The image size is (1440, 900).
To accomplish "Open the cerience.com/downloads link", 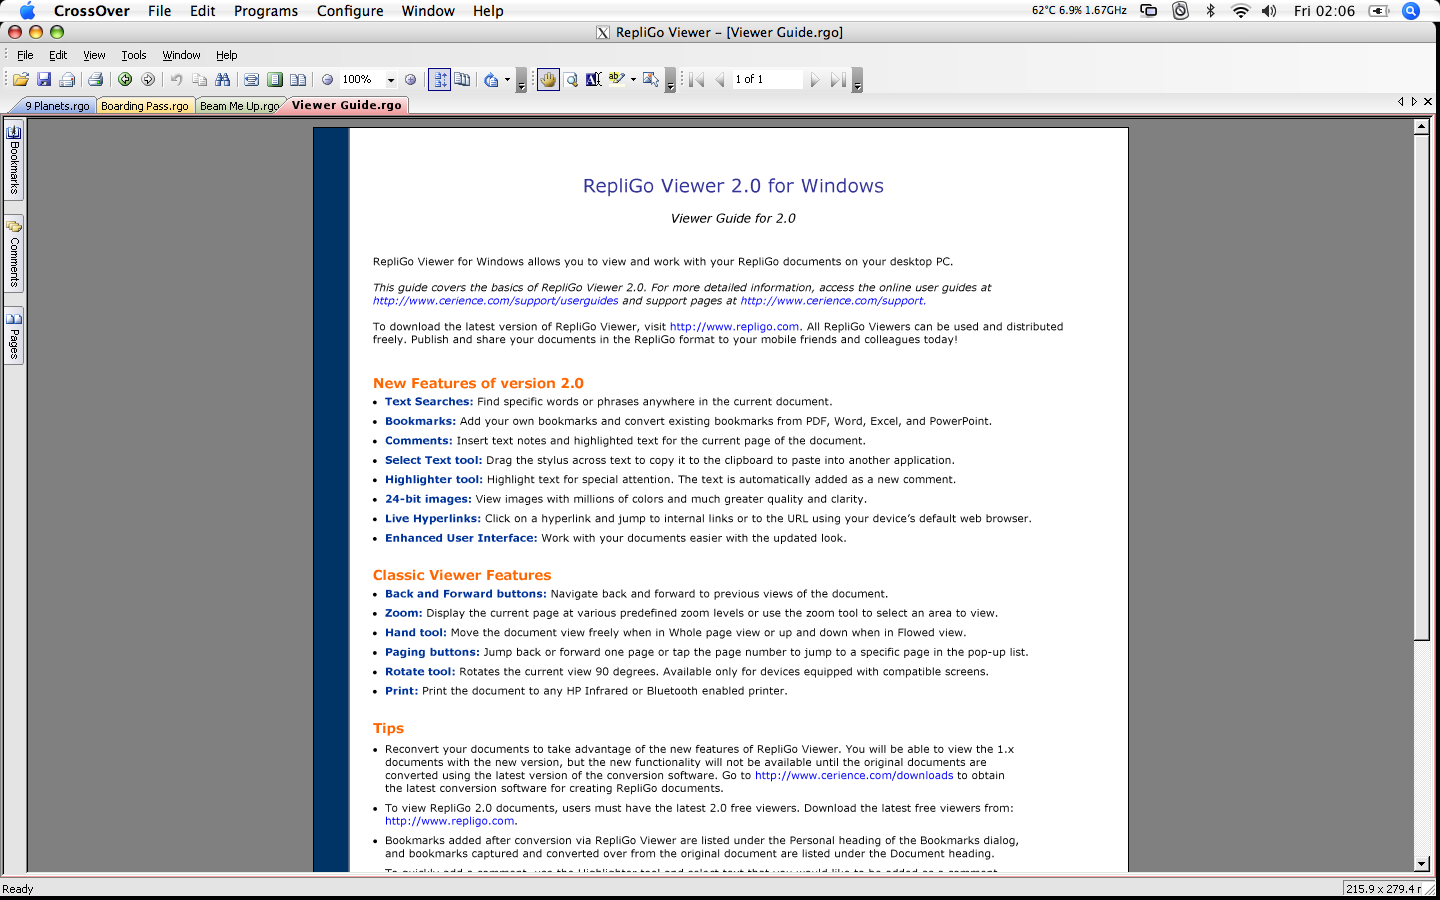I will (x=854, y=775).
